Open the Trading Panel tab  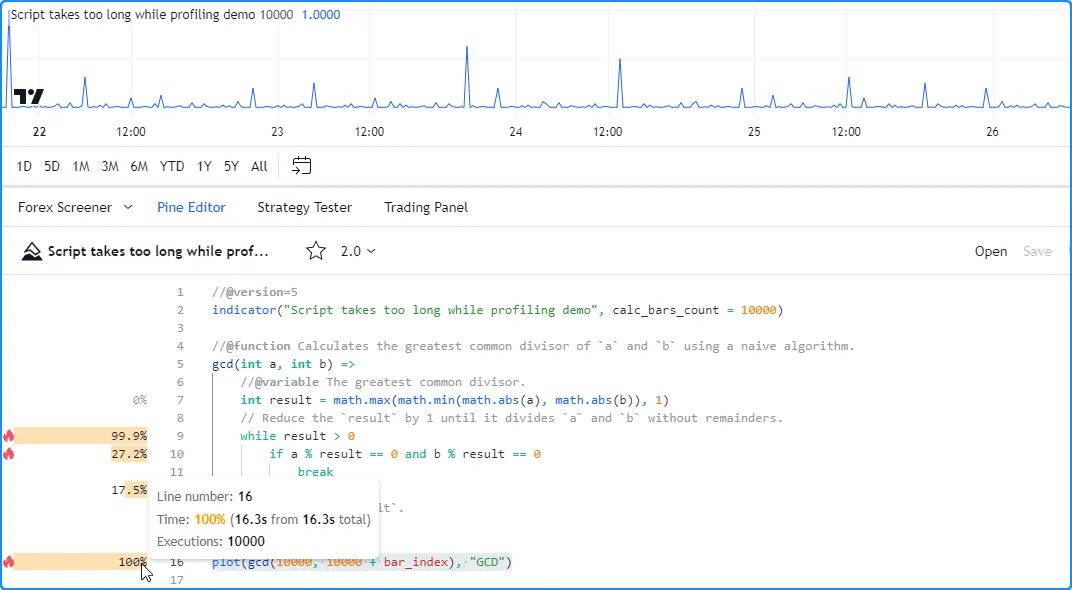tap(426, 208)
